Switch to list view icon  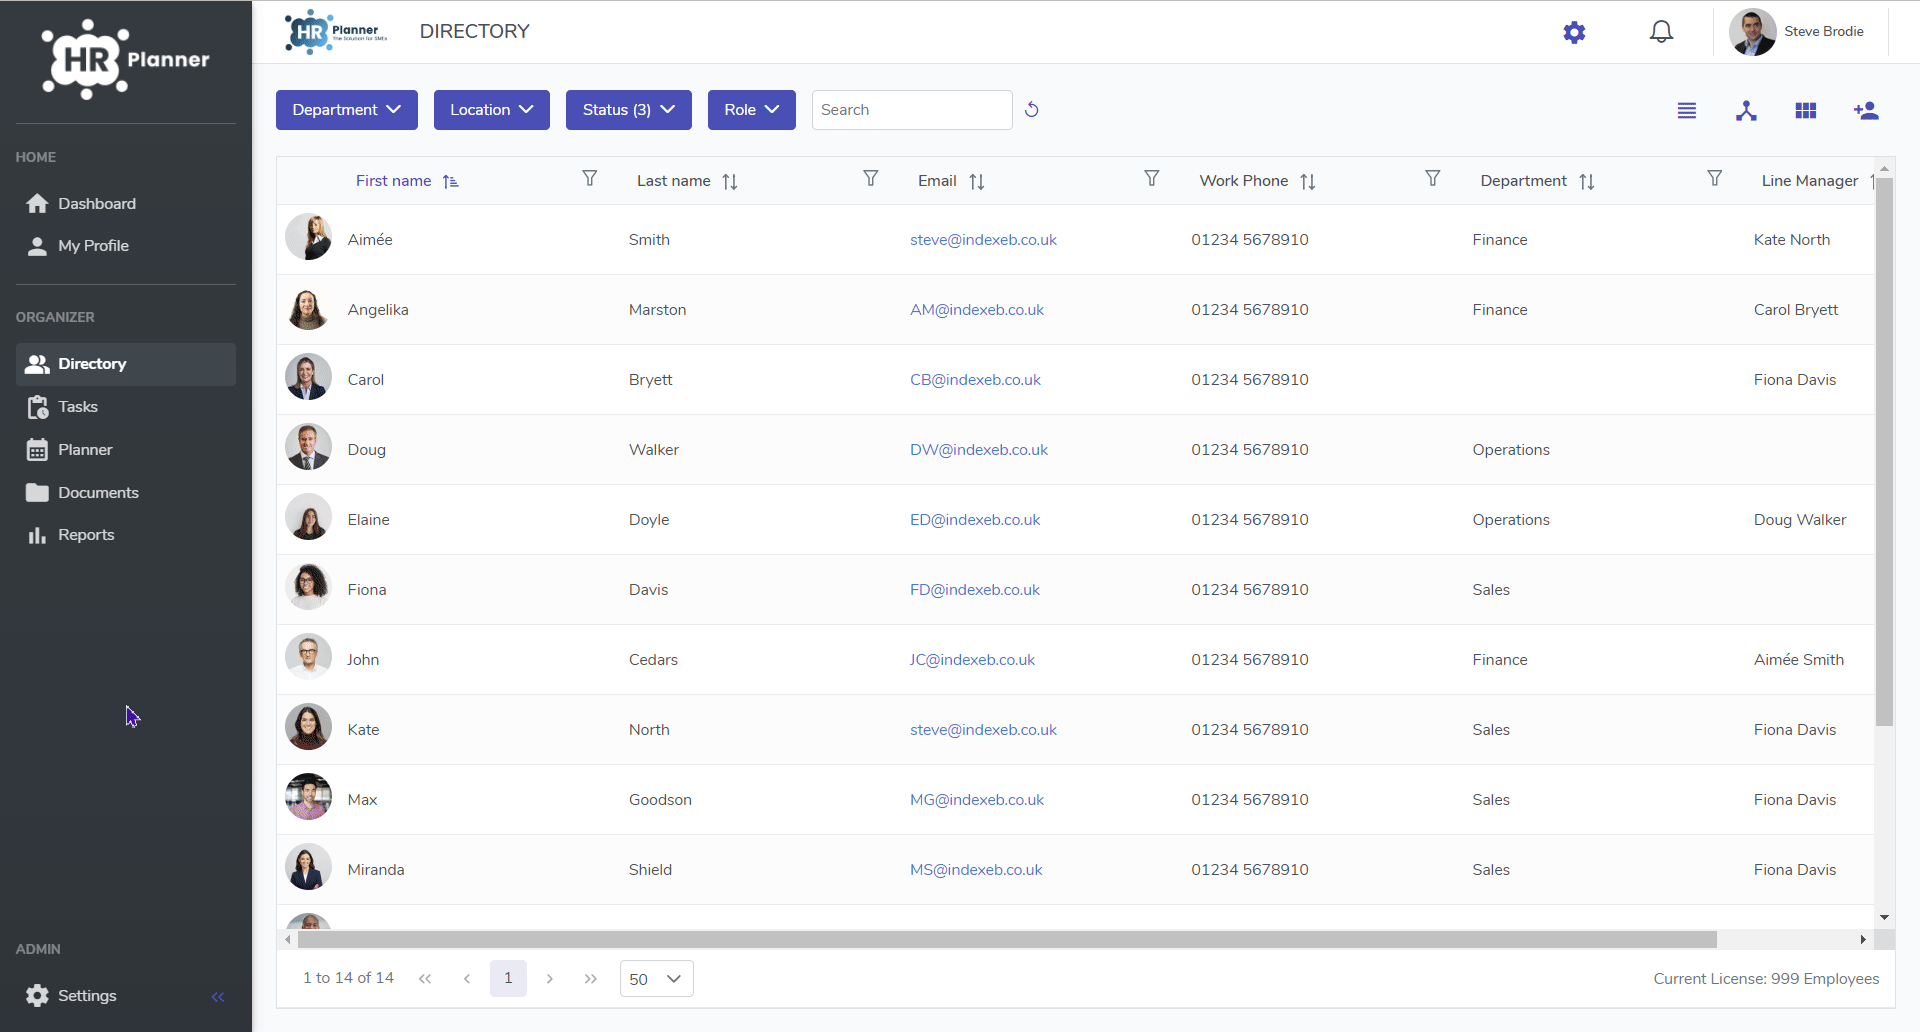pos(1687,111)
